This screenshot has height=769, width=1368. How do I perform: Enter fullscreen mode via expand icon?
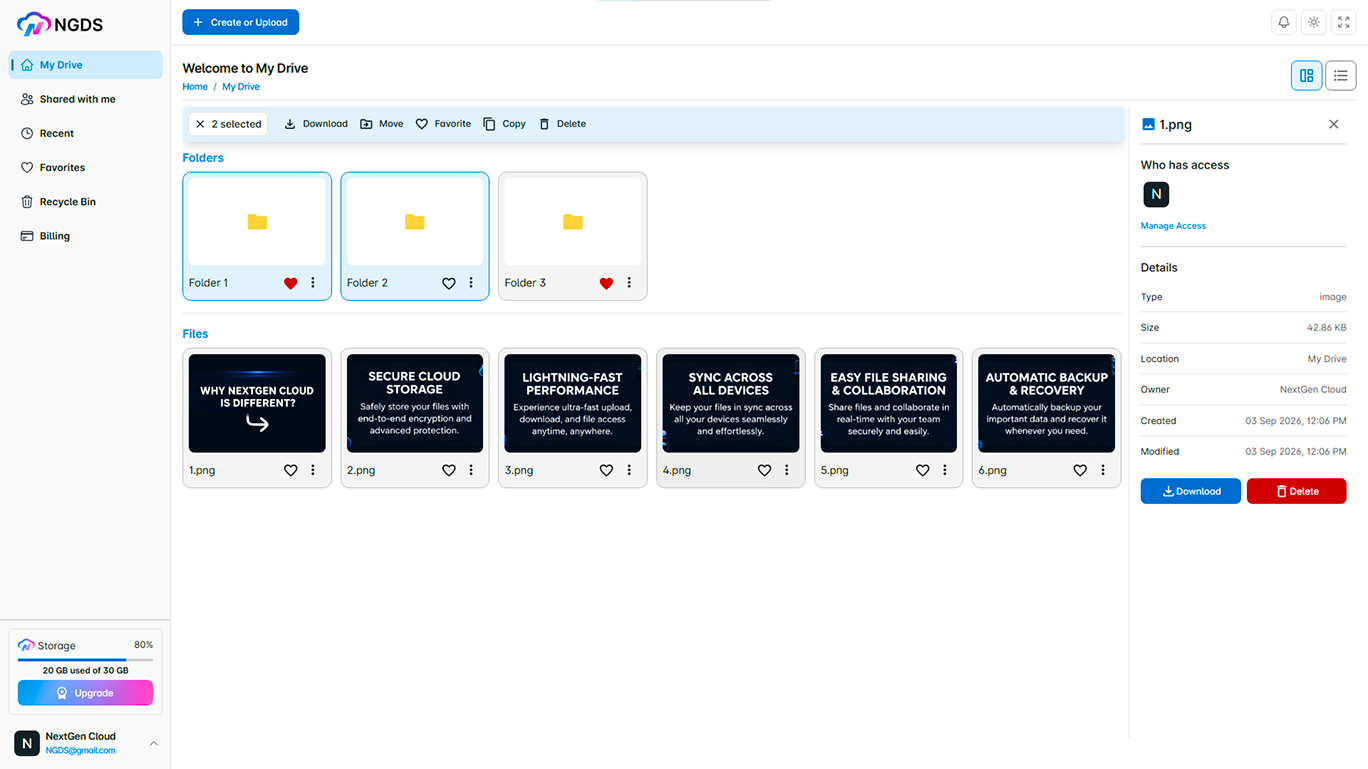(x=1344, y=22)
